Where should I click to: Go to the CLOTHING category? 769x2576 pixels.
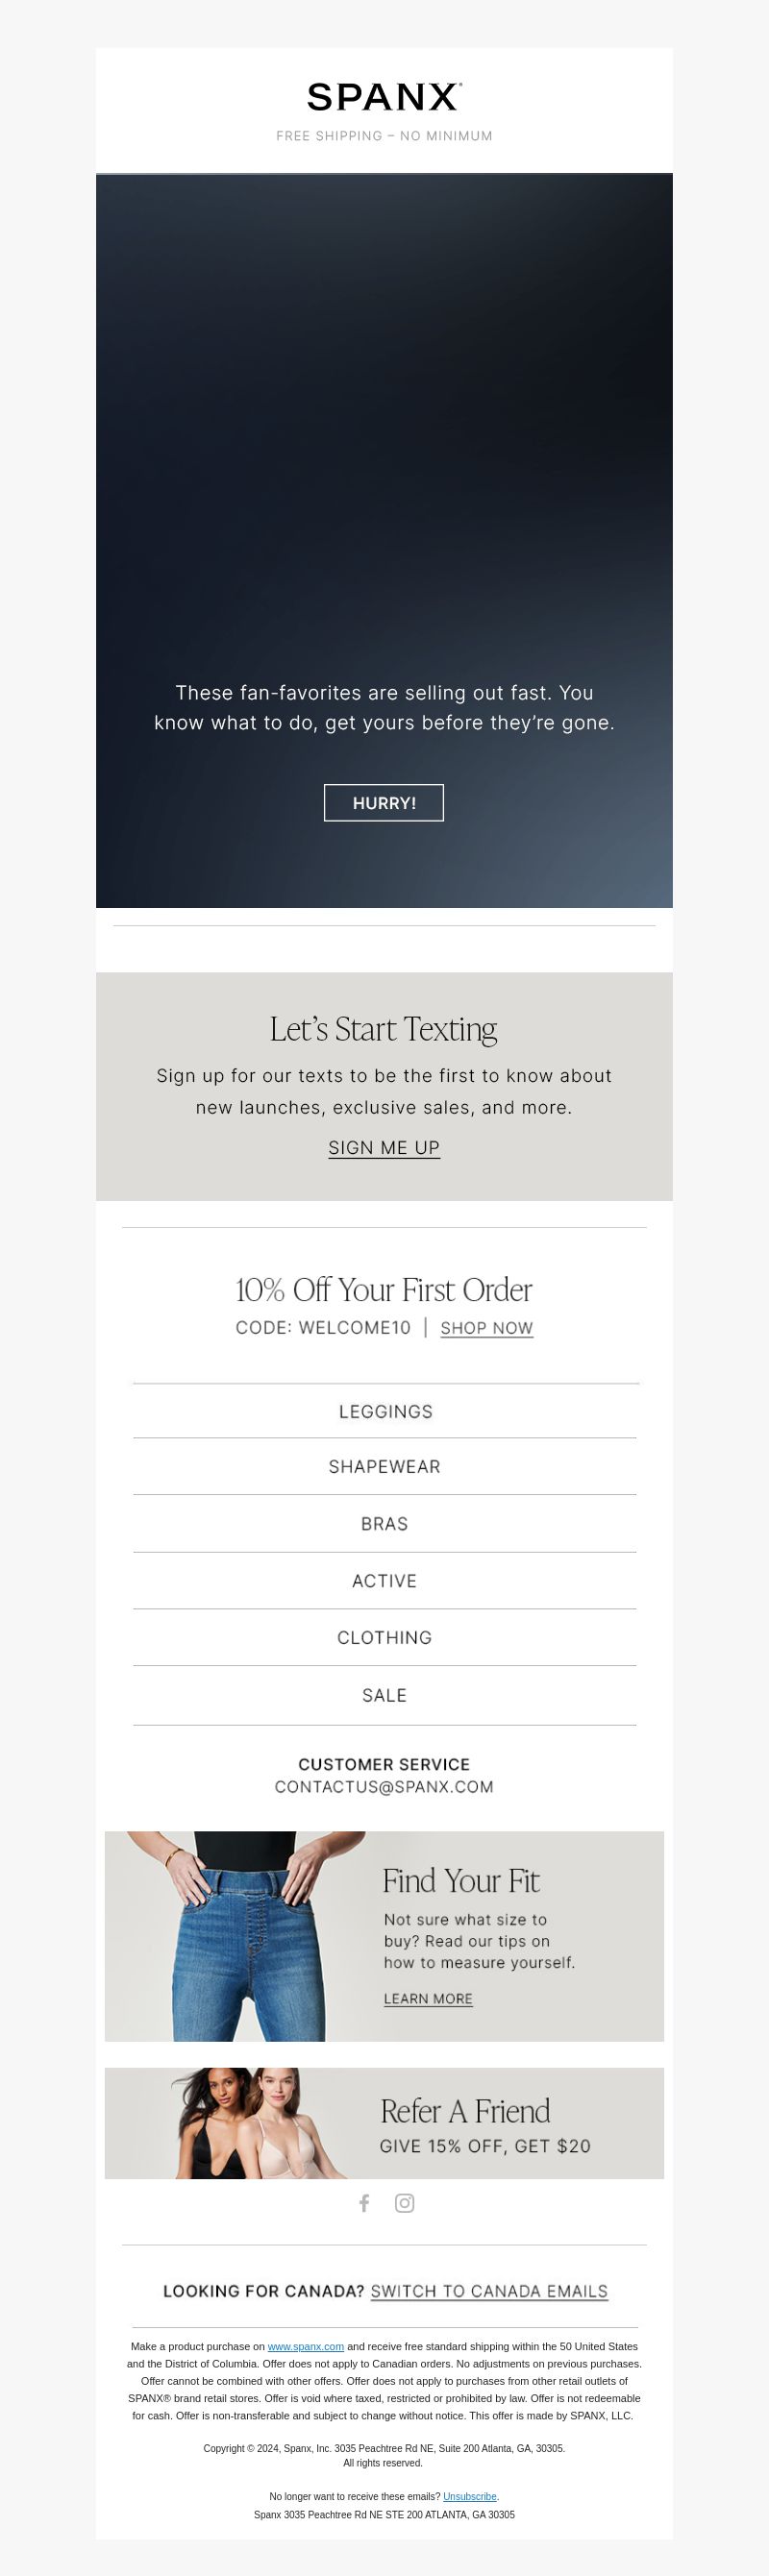385,1638
